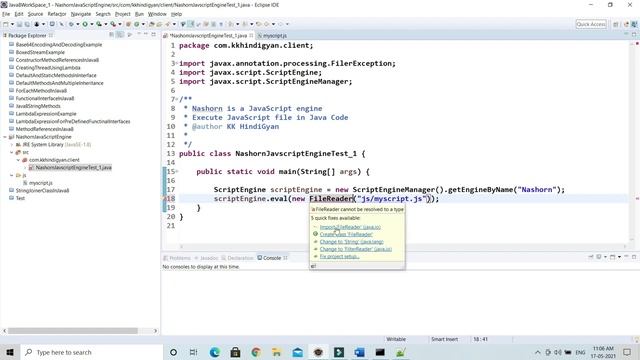
Task: Click quick fix Create class 'FileReader'
Action: coord(346,234)
